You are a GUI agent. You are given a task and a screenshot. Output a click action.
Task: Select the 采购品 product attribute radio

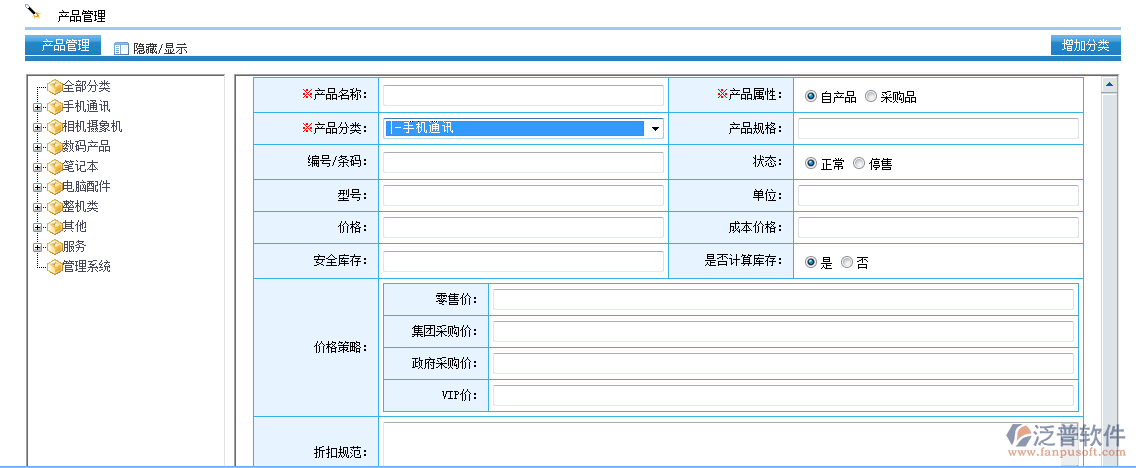(871, 97)
